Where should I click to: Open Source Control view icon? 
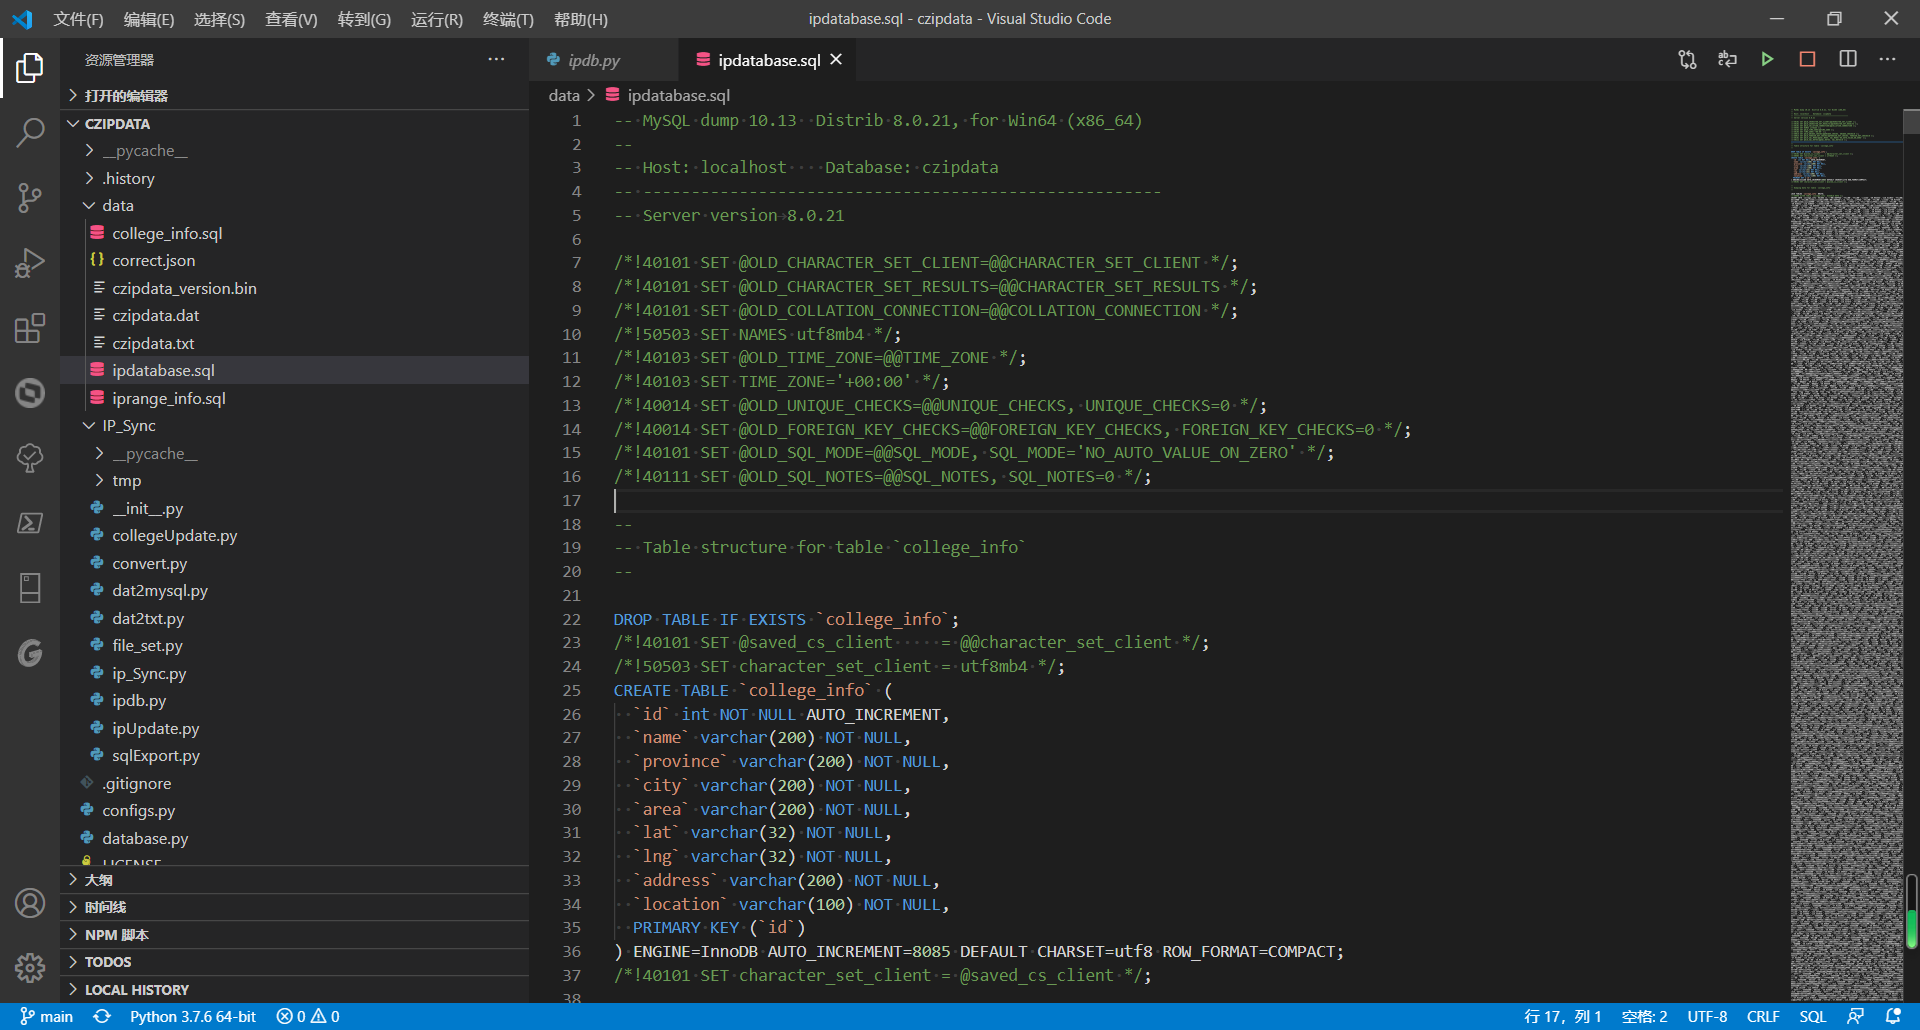pos(30,197)
